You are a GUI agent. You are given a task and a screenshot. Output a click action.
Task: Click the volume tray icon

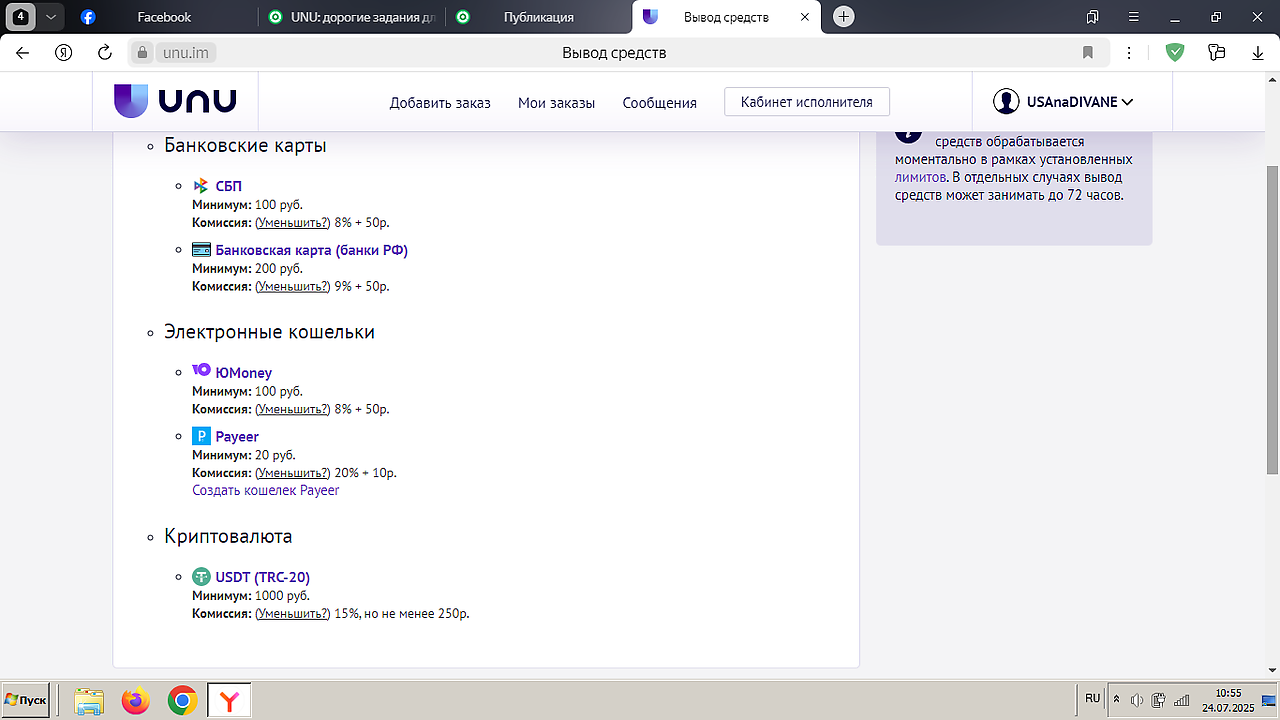pyautogui.click(x=1137, y=700)
